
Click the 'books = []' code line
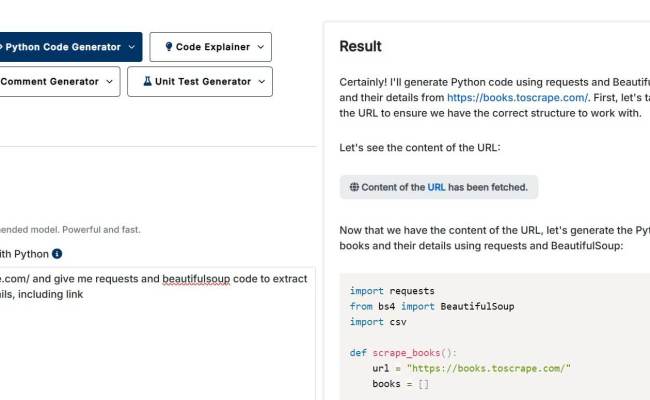(x=400, y=384)
